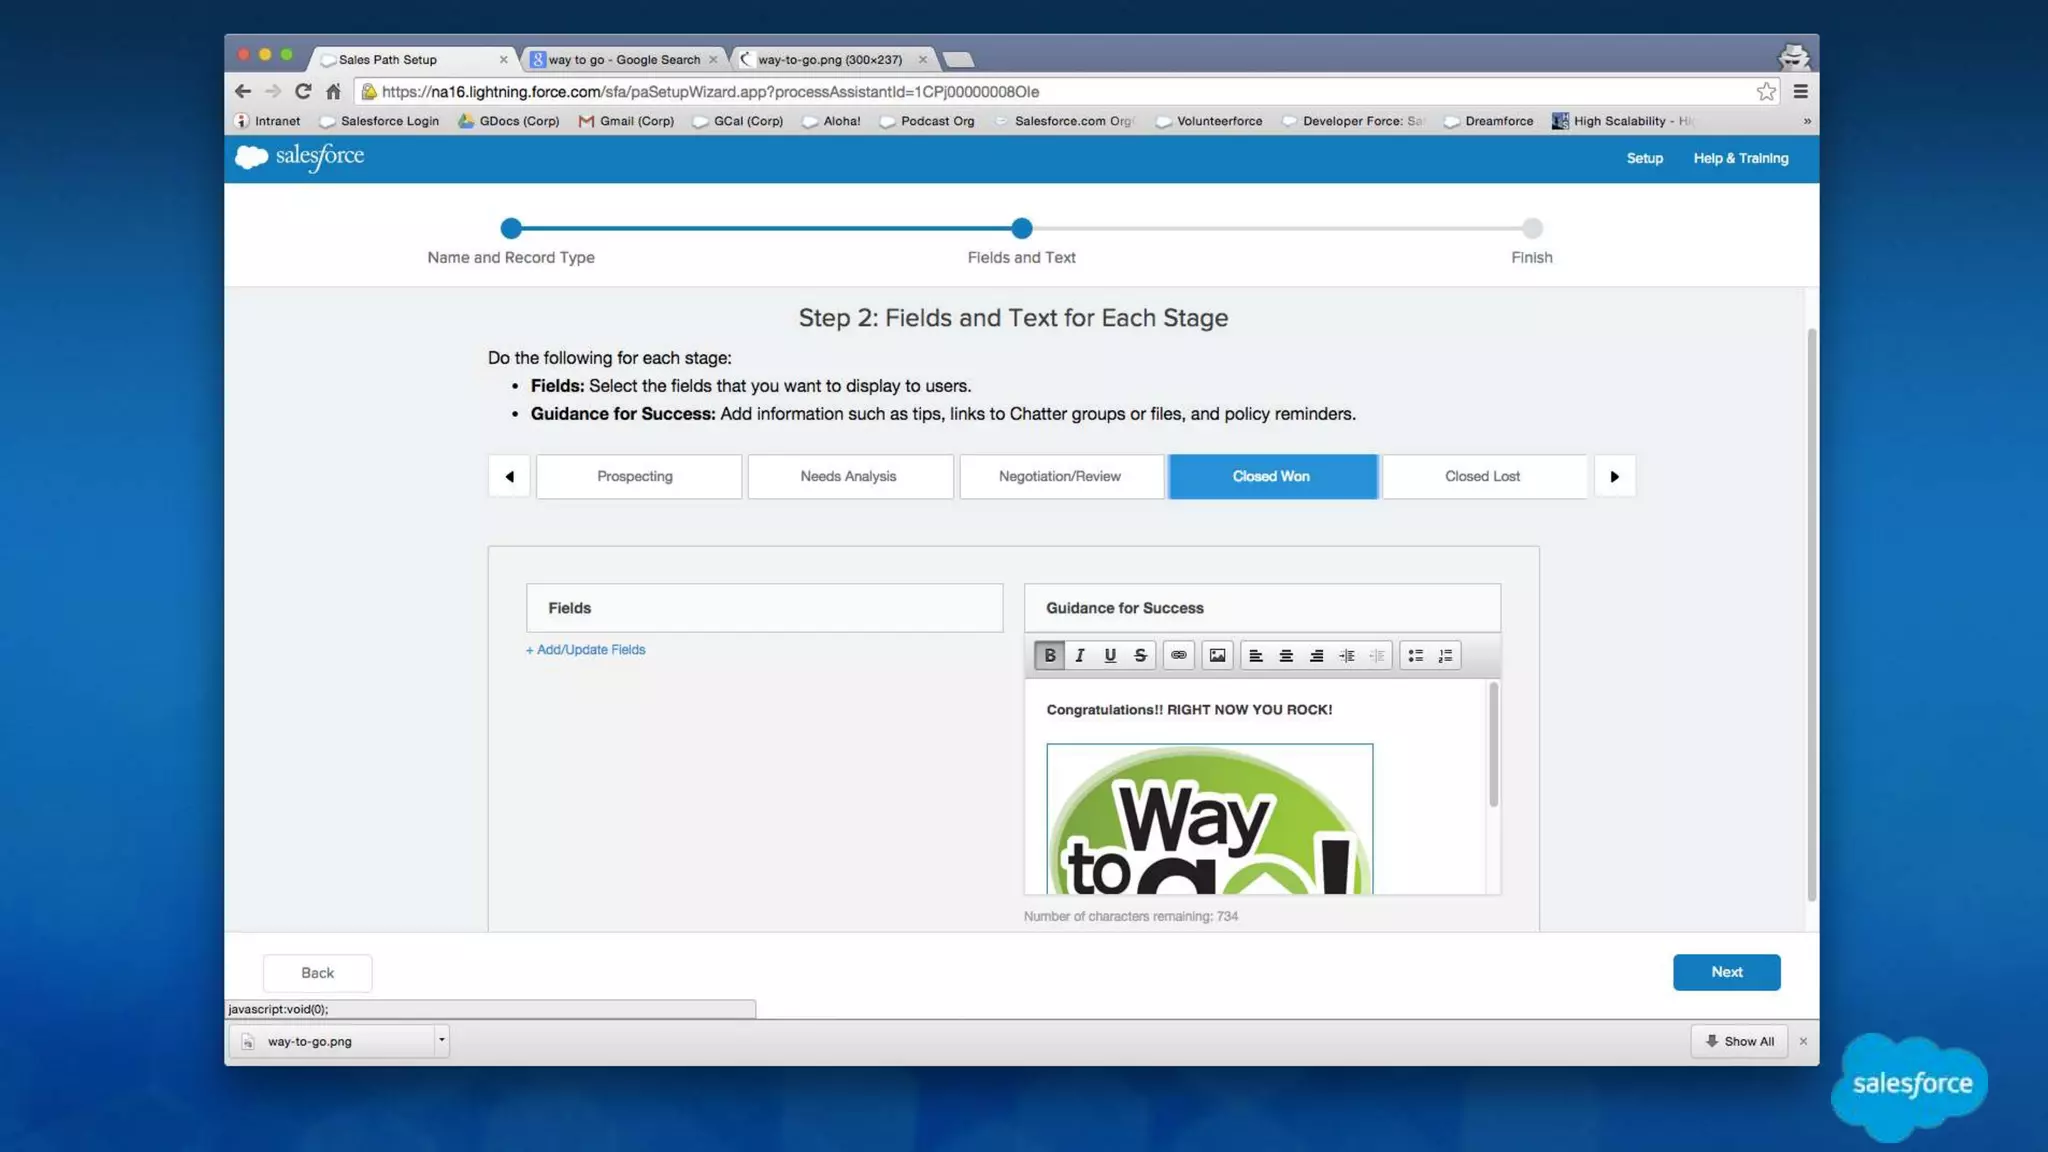This screenshot has width=2048, height=1152.
Task: Select the Negotiation/Review stage tab
Action: coord(1060,477)
